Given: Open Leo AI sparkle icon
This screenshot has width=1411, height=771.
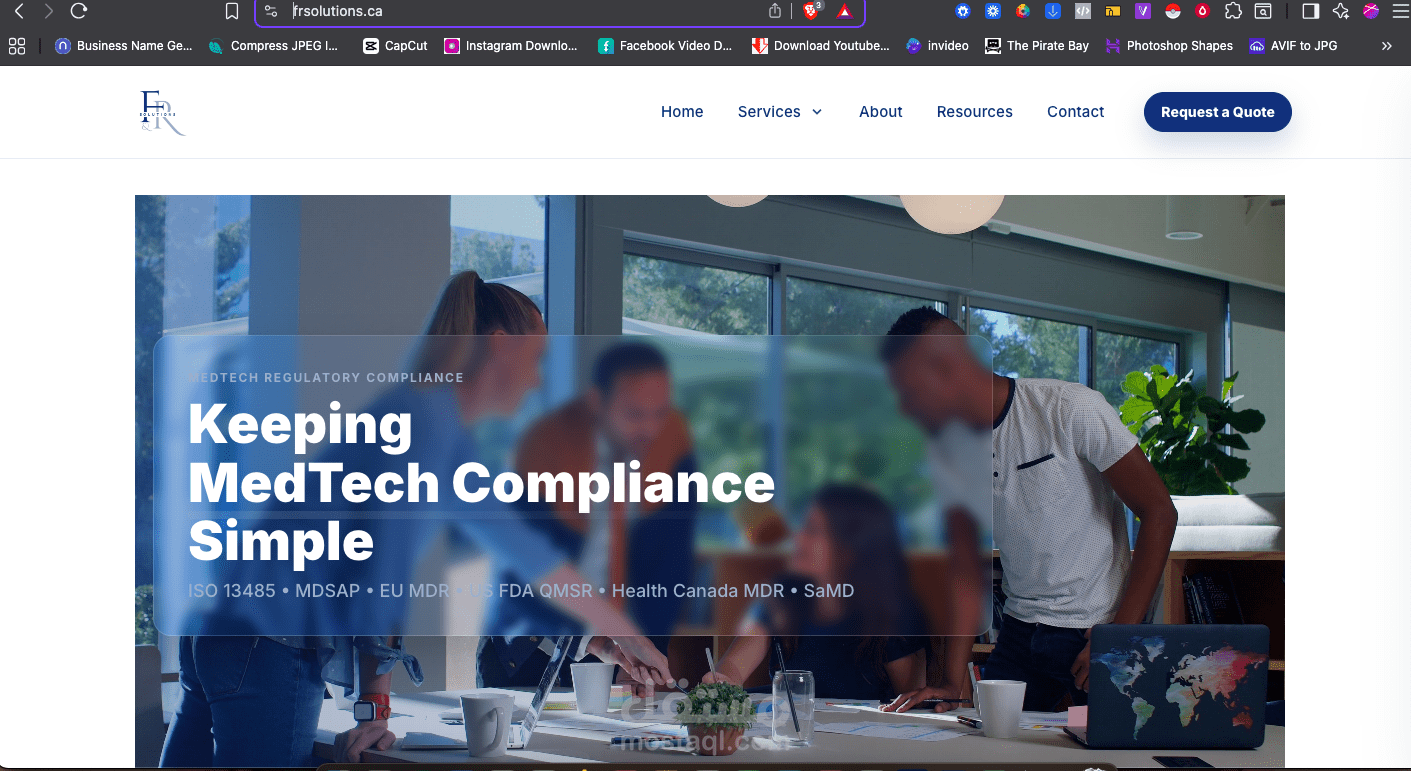Looking at the screenshot, I should 1341,11.
